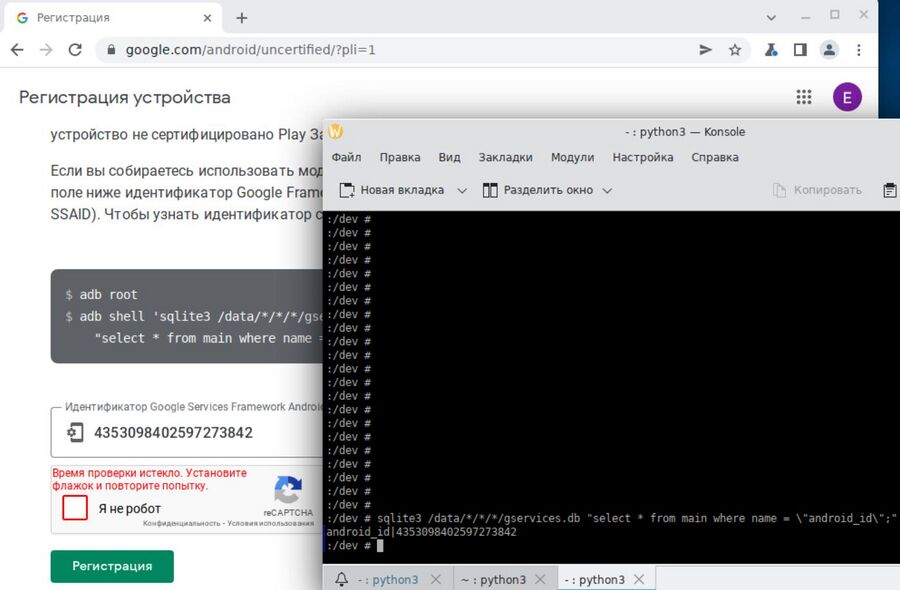Click the terminal cursor prompt line
Screen dimensions: 900x590
(354, 546)
